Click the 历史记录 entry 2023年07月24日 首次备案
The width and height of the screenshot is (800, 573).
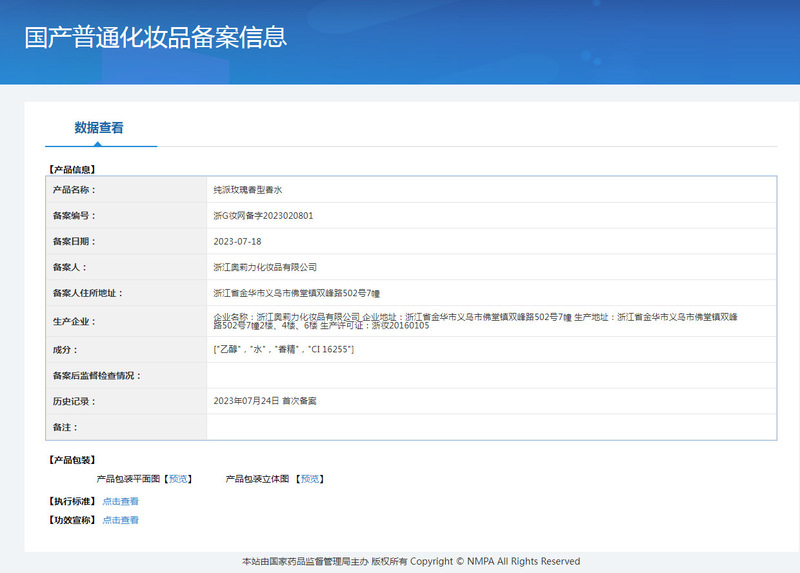coord(265,401)
